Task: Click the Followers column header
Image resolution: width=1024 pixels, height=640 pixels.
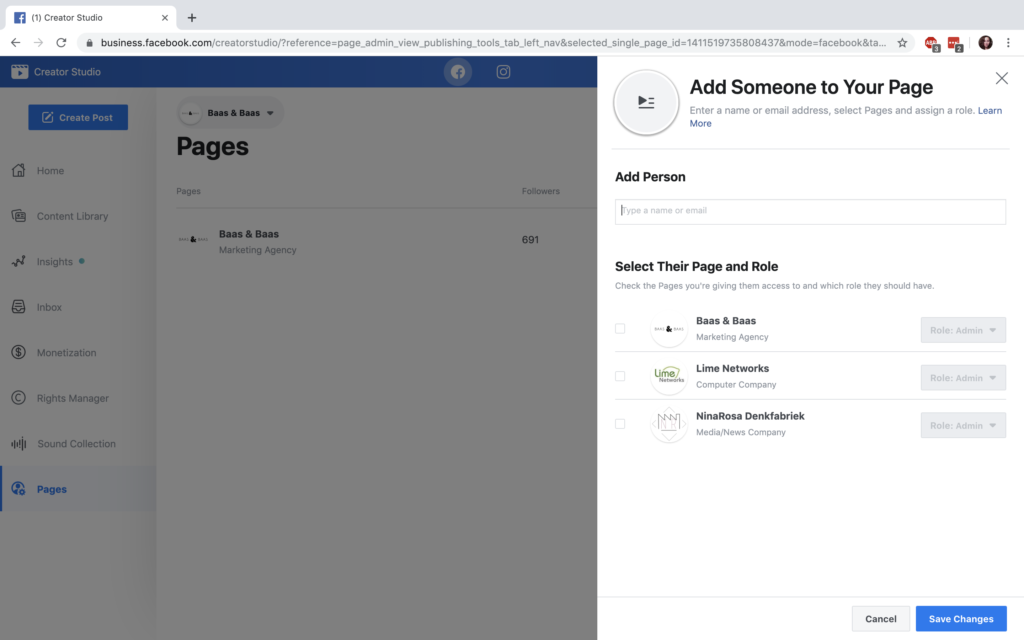Action: 541,191
